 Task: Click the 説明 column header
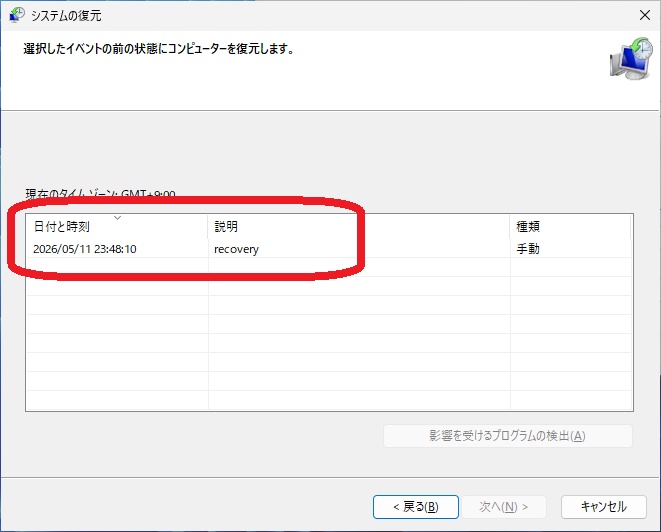pos(358,226)
